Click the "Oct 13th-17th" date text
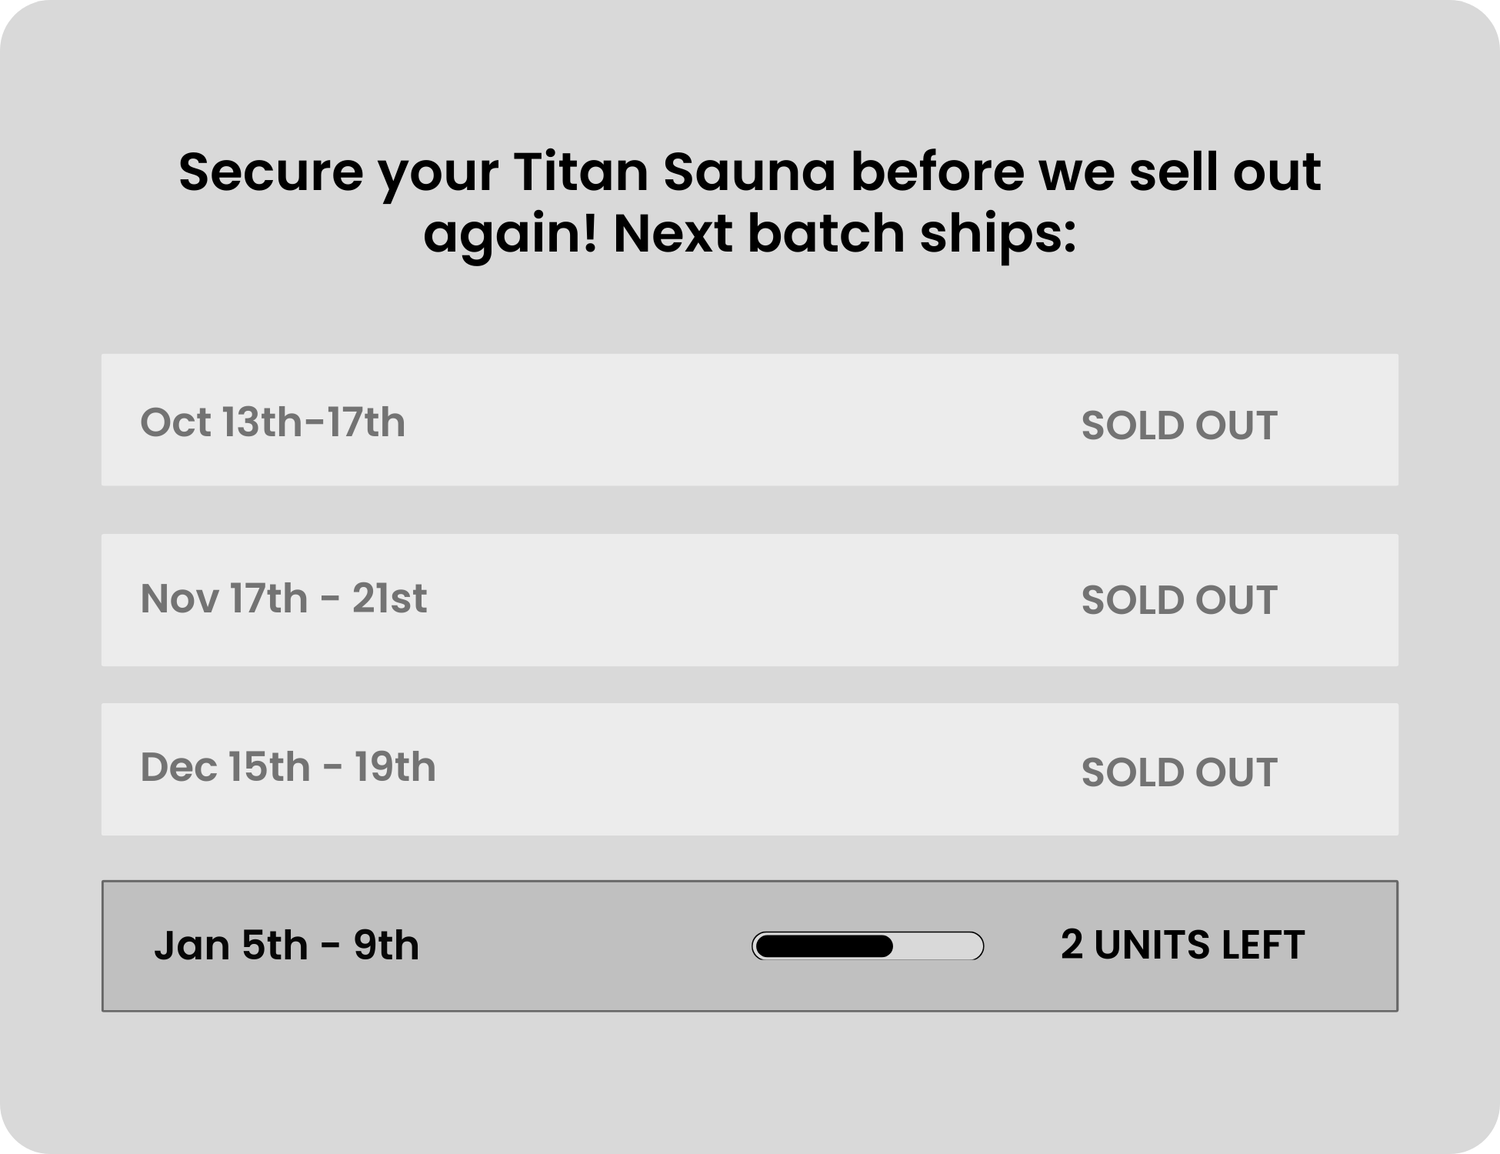Image resolution: width=1500 pixels, height=1154 pixels. coord(272,423)
